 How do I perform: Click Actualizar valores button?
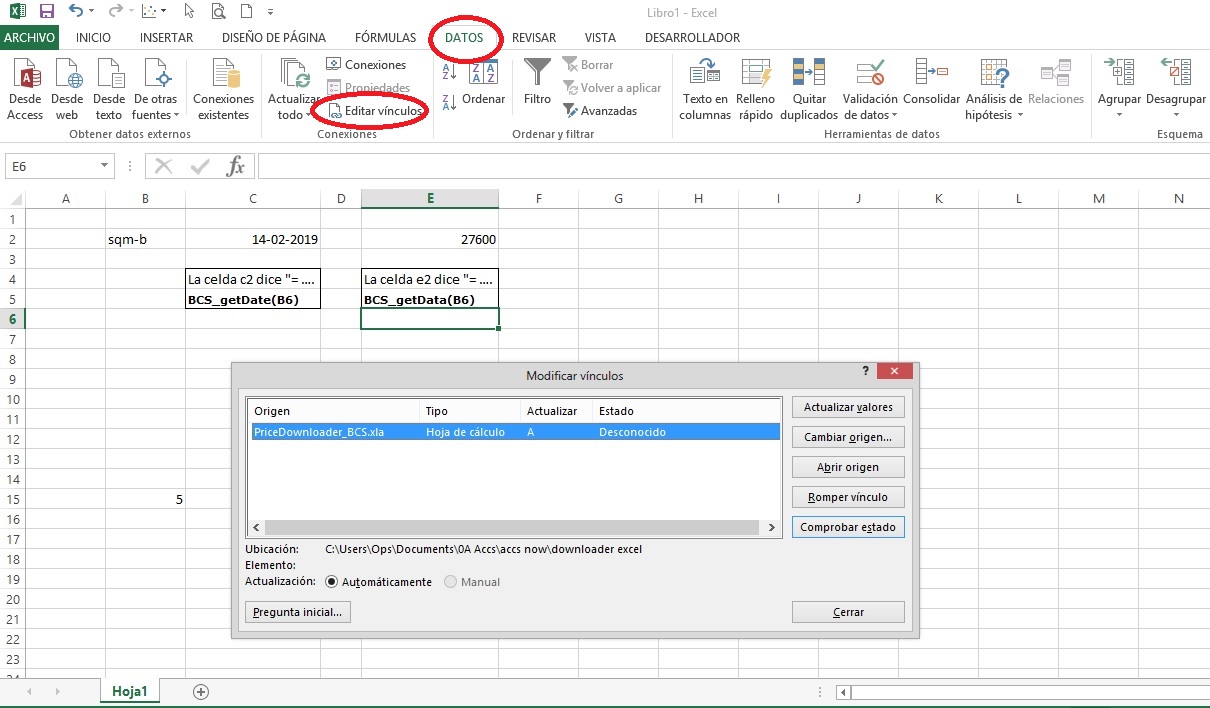848,407
